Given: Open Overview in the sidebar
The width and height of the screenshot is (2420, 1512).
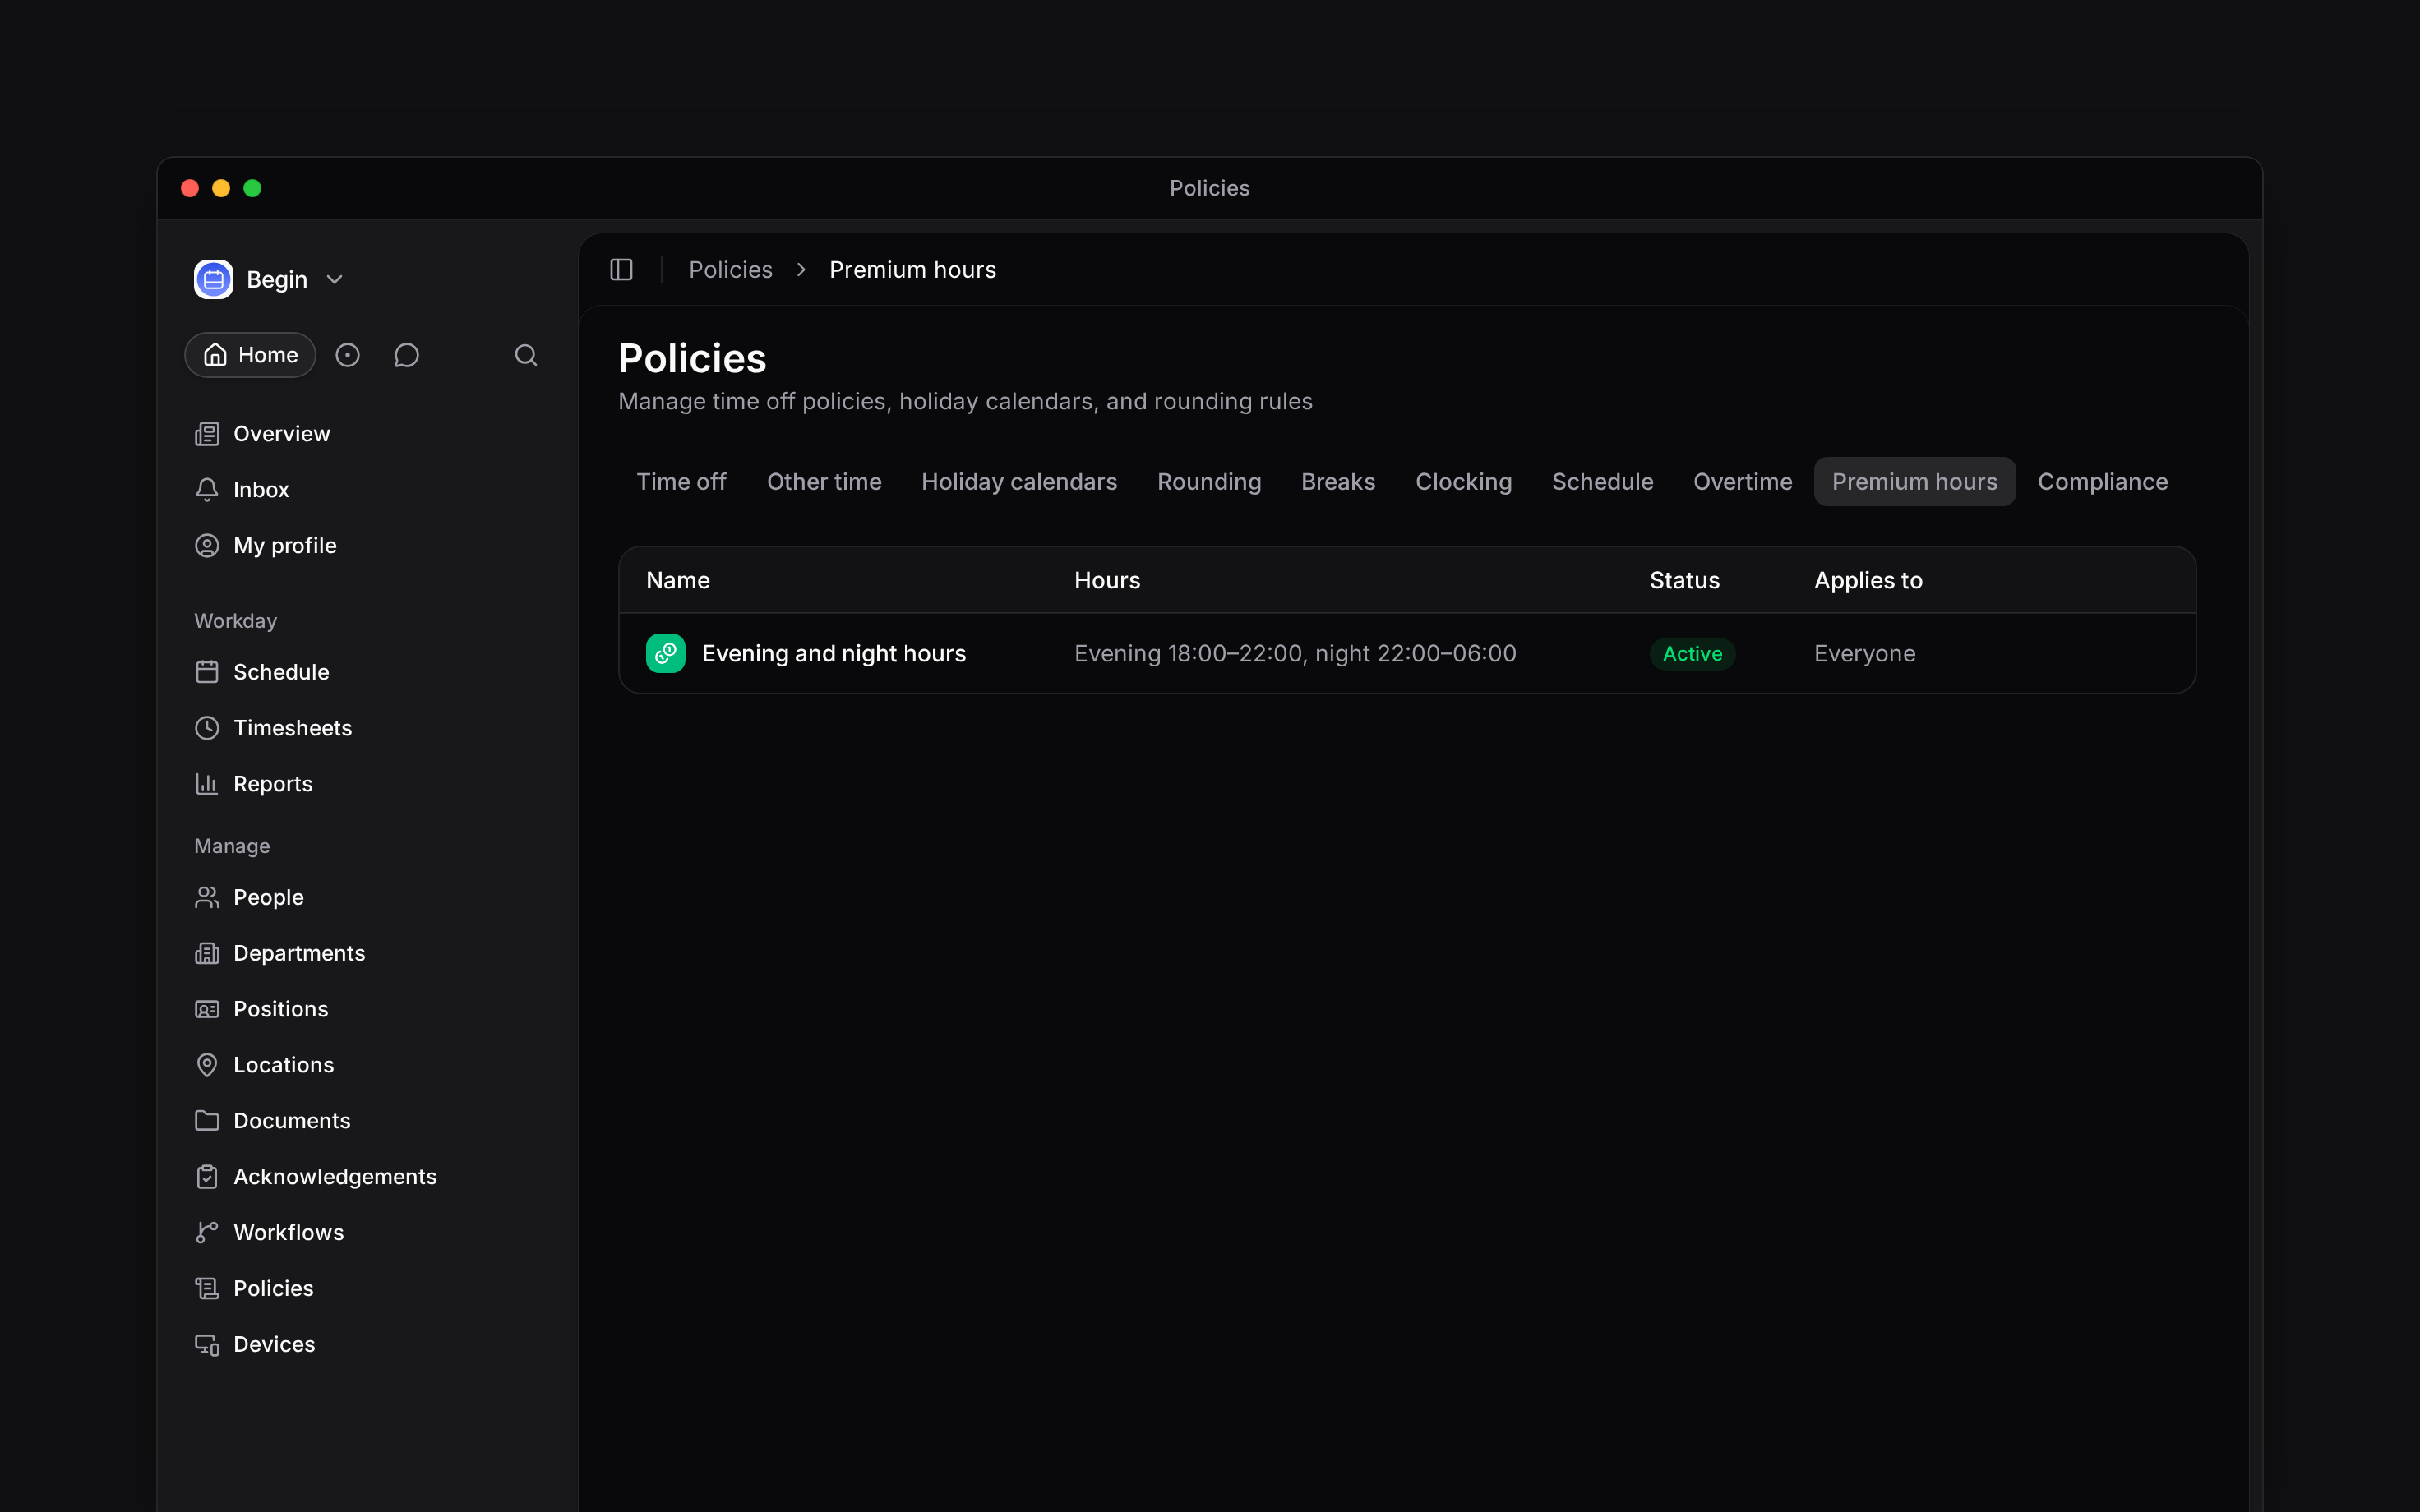Looking at the screenshot, I should tap(368, 434).
